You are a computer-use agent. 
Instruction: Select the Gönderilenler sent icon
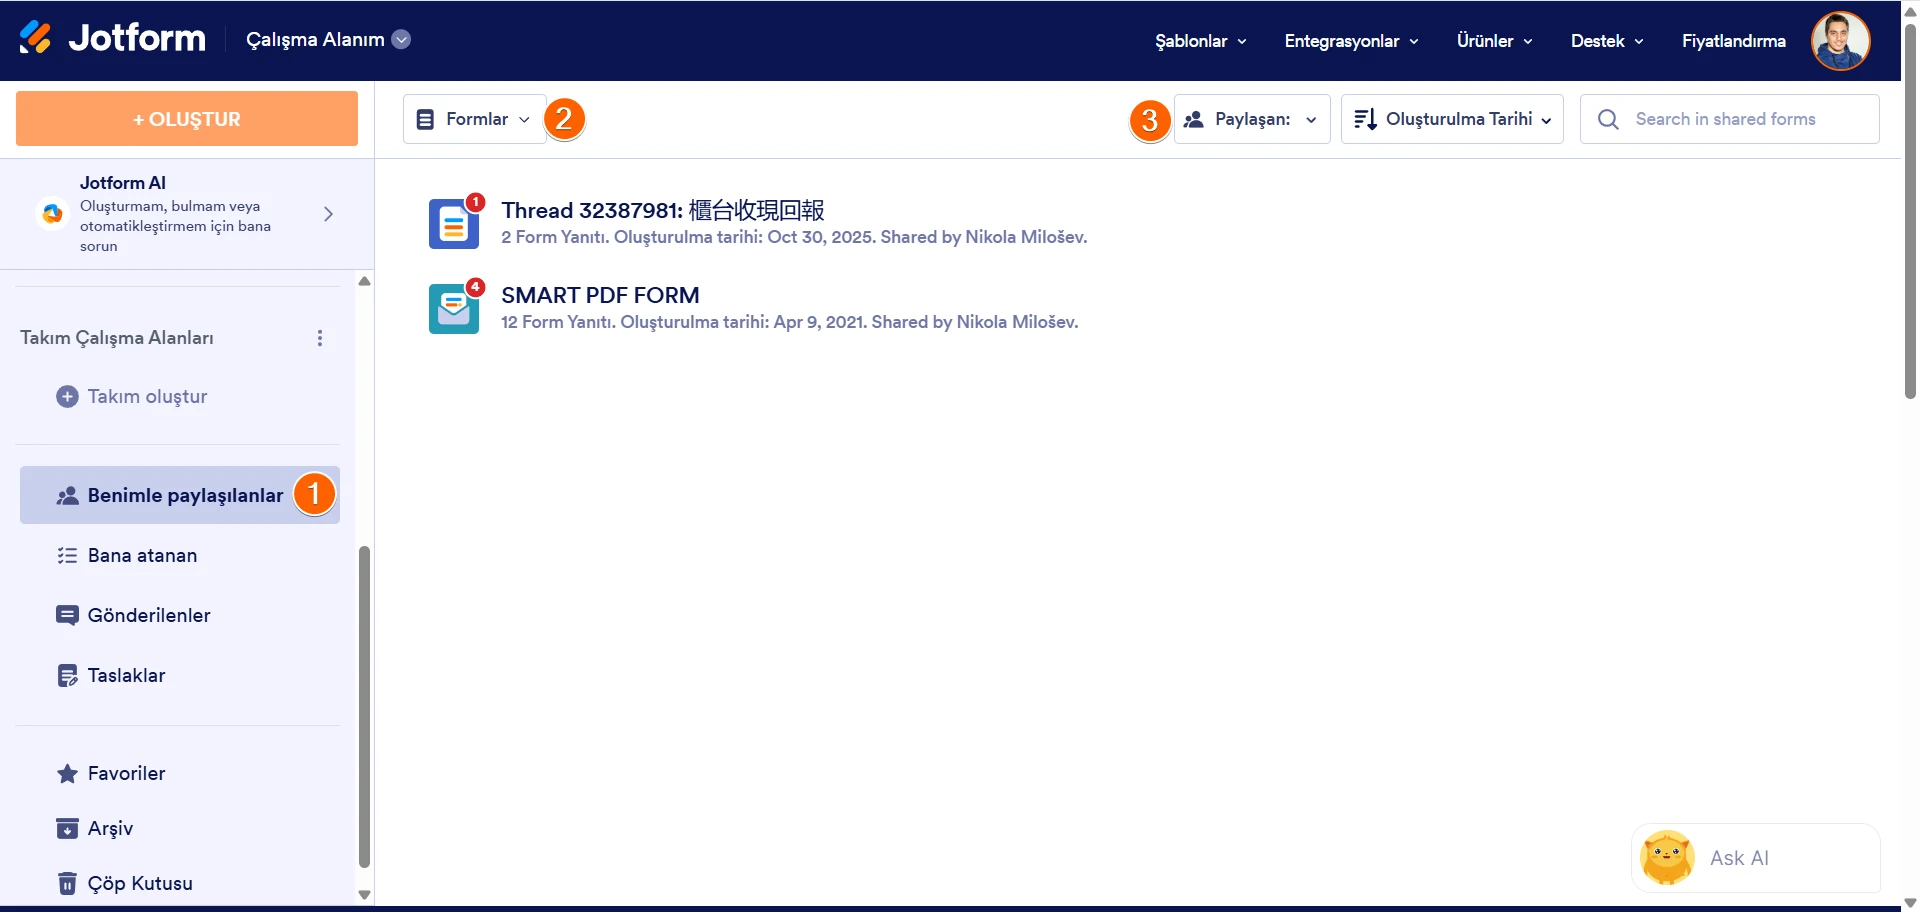tap(67, 615)
